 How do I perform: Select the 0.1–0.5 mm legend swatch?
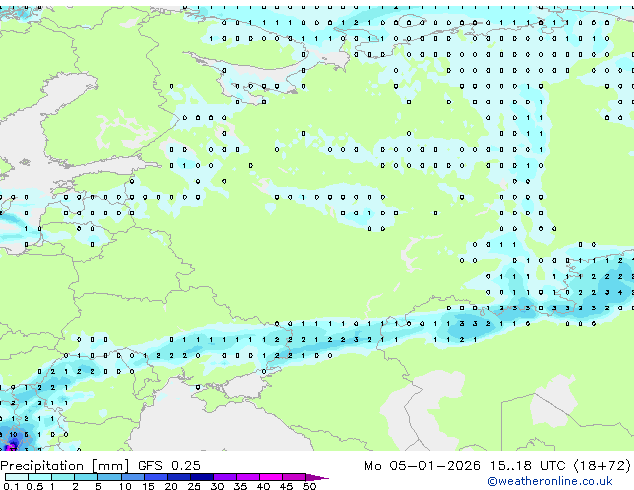tap(17, 477)
